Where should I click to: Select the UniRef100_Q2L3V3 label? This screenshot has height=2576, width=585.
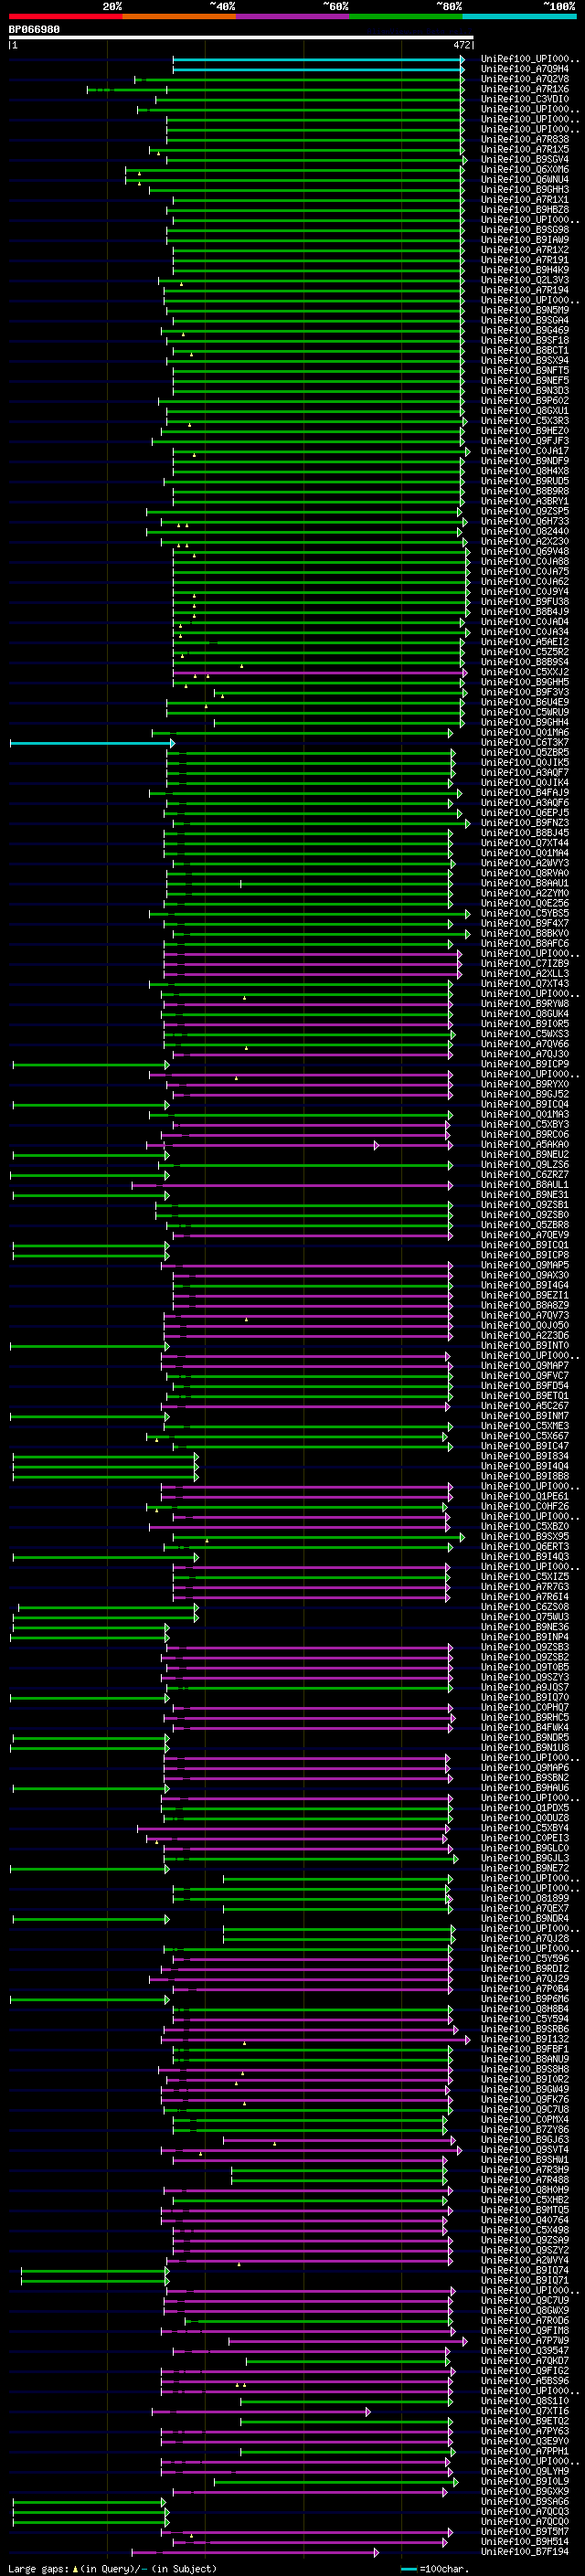point(525,280)
